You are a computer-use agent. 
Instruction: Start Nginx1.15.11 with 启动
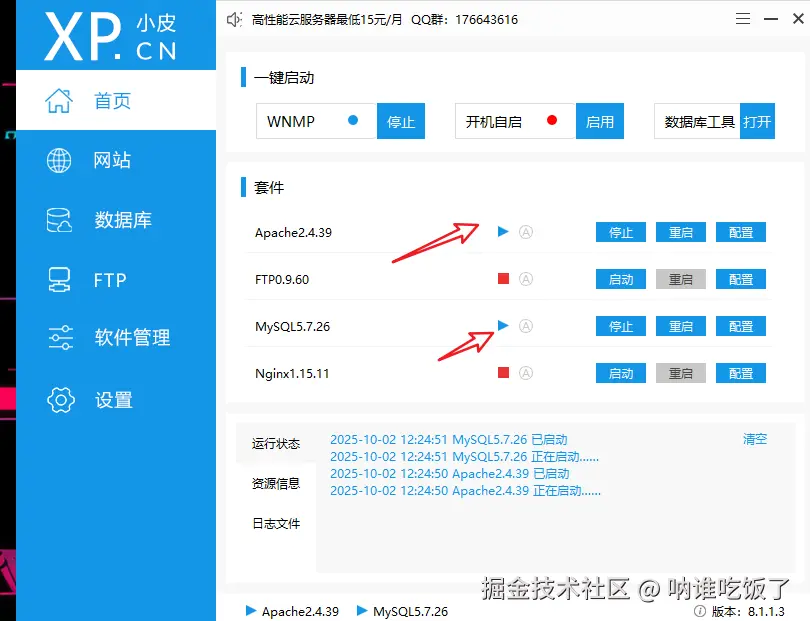(621, 373)
